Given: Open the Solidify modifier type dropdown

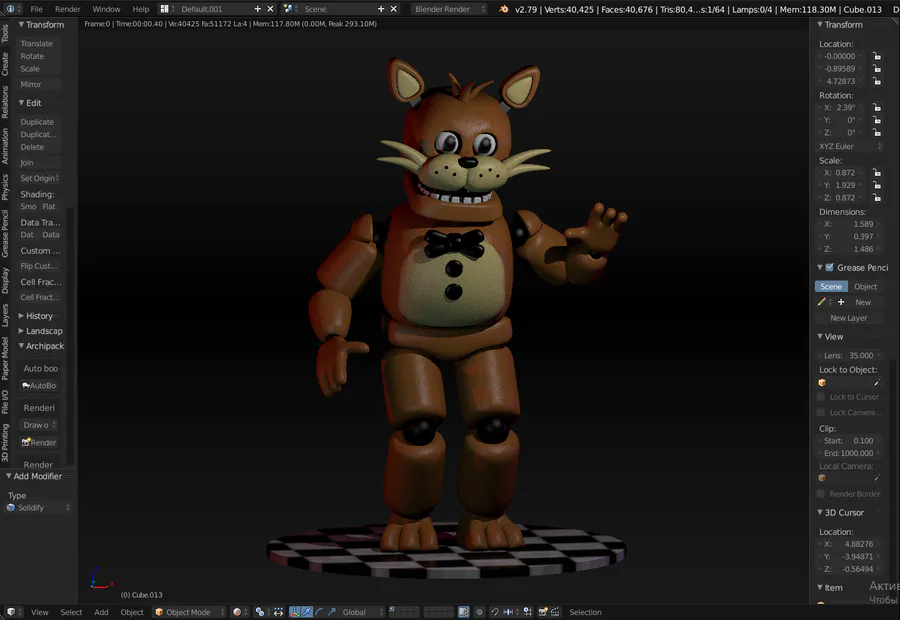Looking at the screenshot, I should click(x=38, y=507).
